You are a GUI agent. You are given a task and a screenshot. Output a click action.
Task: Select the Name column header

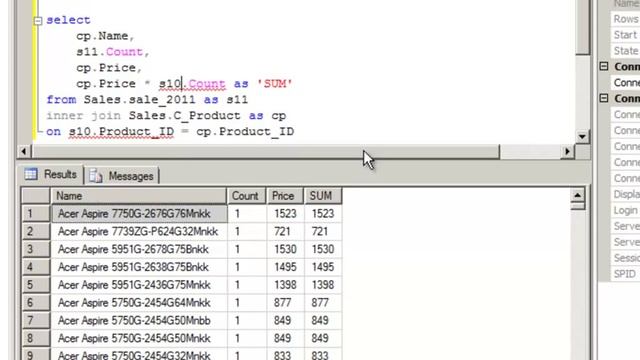pyautogui.click(x=138, y=196)
